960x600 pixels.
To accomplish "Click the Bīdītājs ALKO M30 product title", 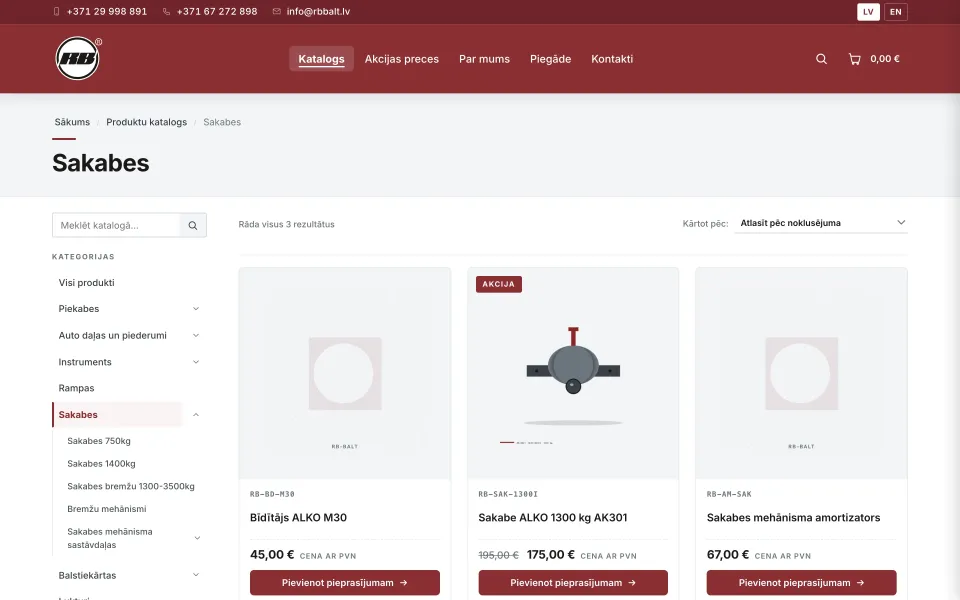I will [298, 517].
